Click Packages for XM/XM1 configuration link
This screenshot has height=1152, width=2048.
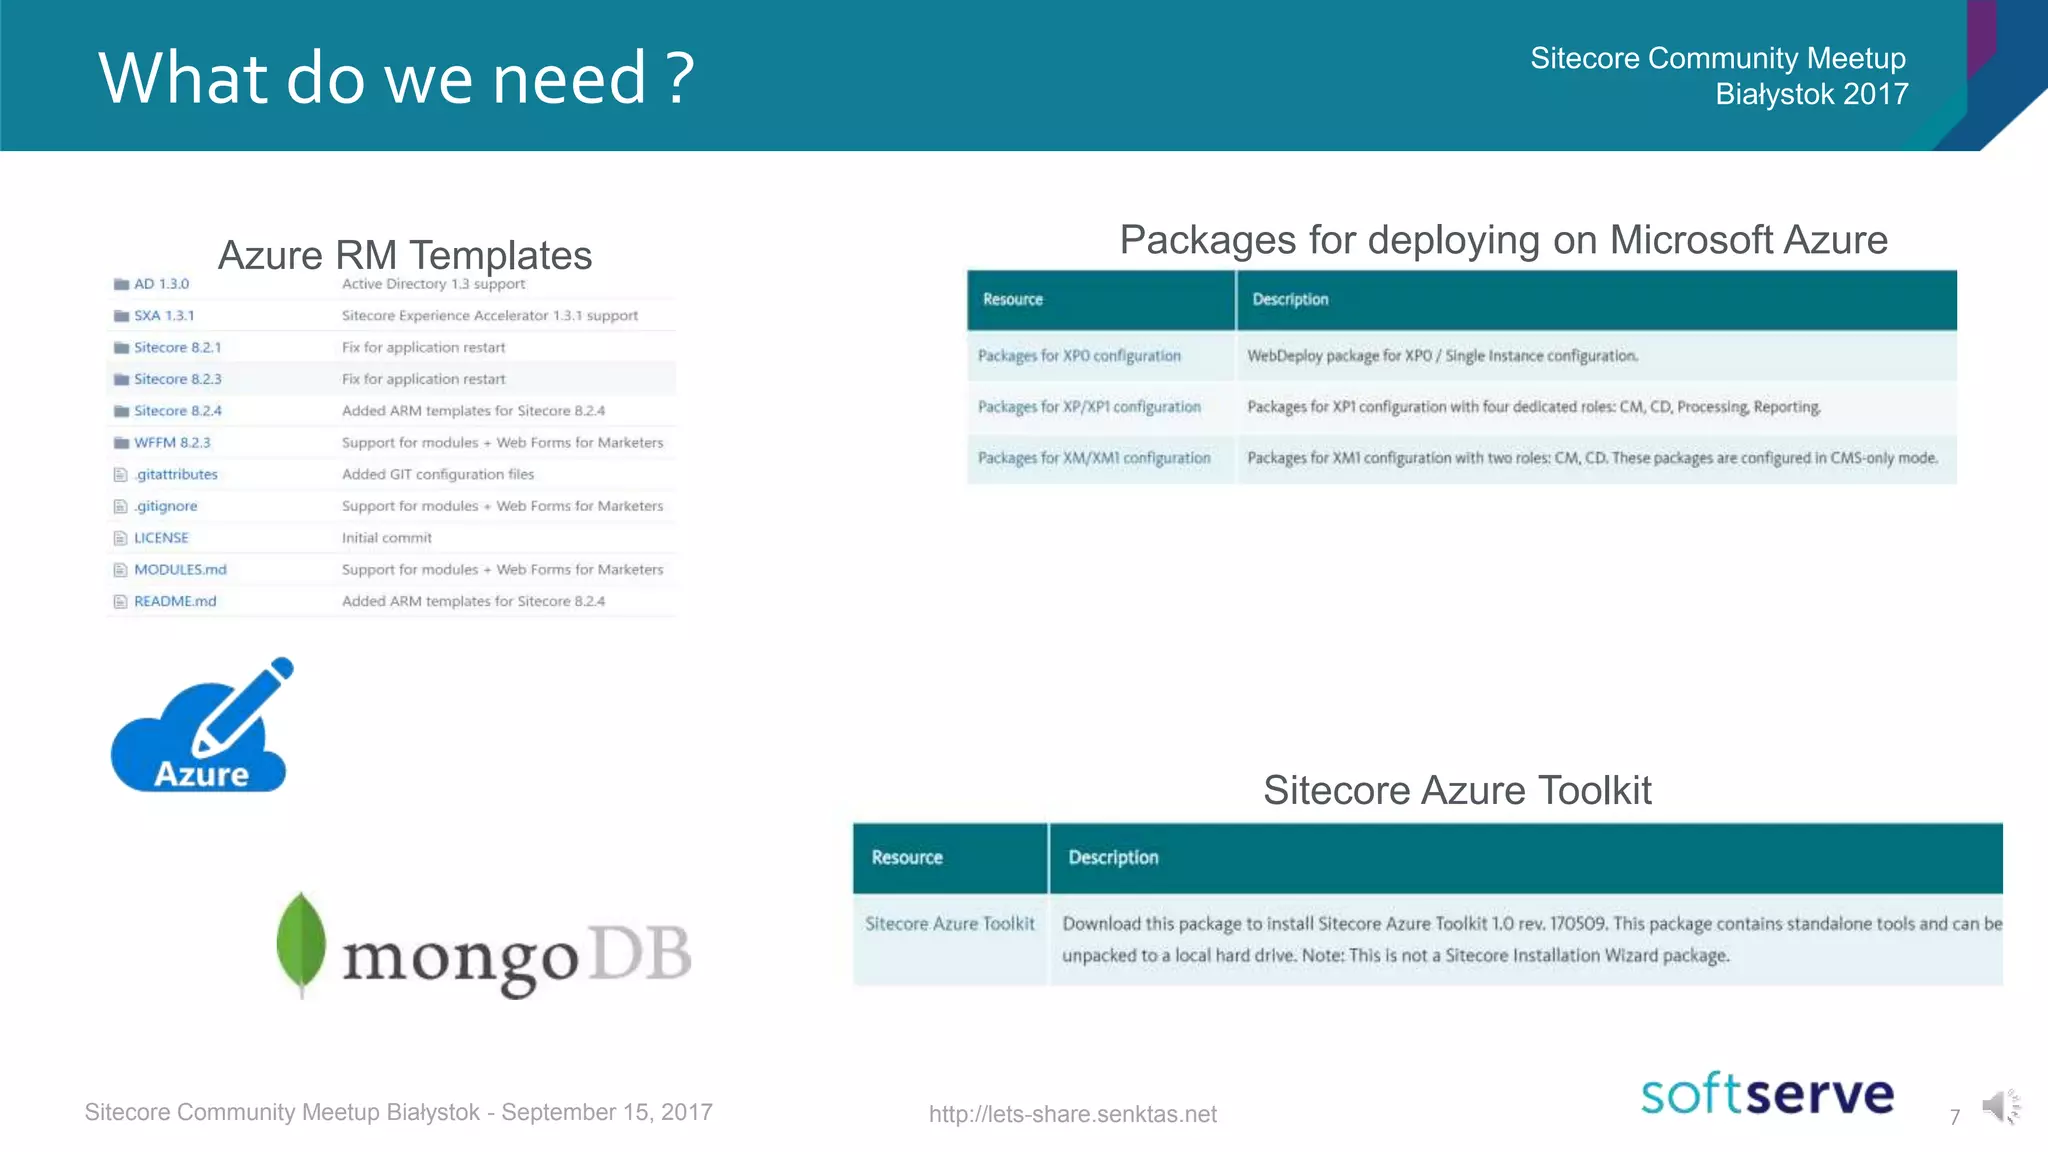click(x=1094, y=458)
